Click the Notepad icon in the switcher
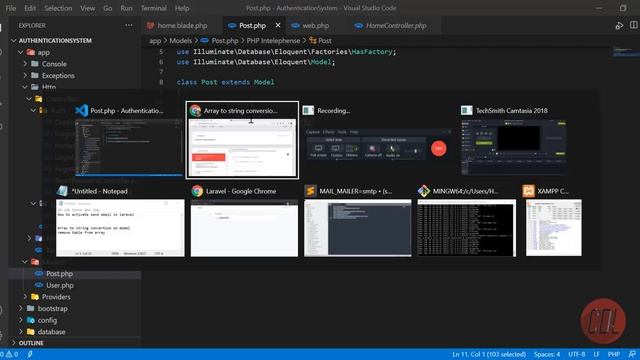Screen dimensions: 640x360 62,191
